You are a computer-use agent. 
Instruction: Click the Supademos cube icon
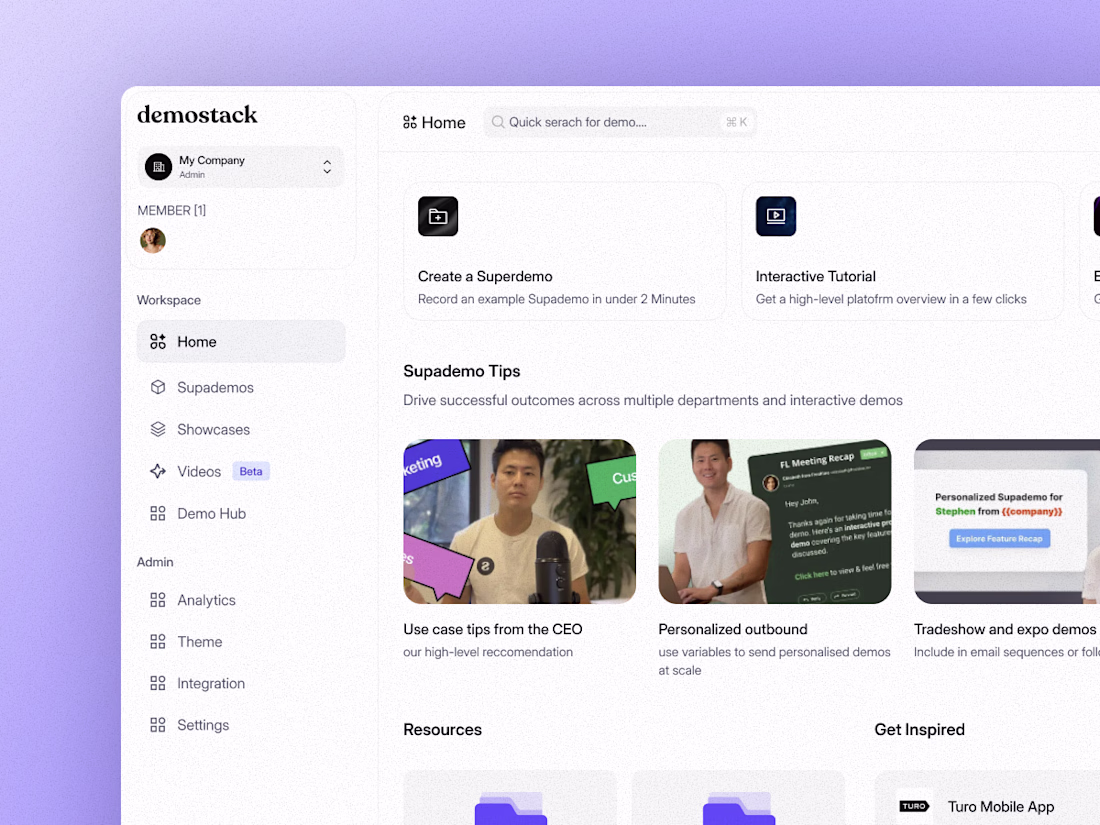pyautogui.click(x=158, y=387)
